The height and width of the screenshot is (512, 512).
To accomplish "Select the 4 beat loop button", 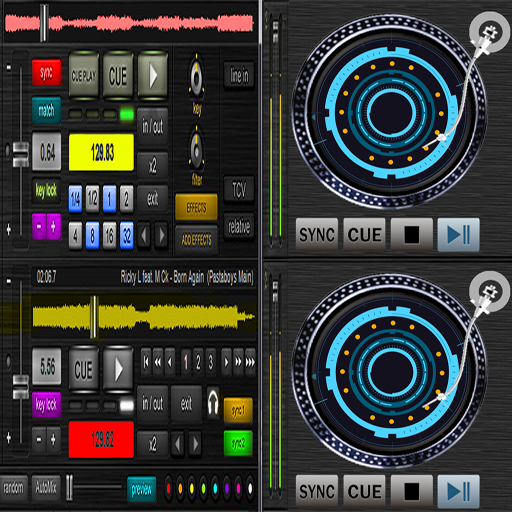I will (75, 236).
